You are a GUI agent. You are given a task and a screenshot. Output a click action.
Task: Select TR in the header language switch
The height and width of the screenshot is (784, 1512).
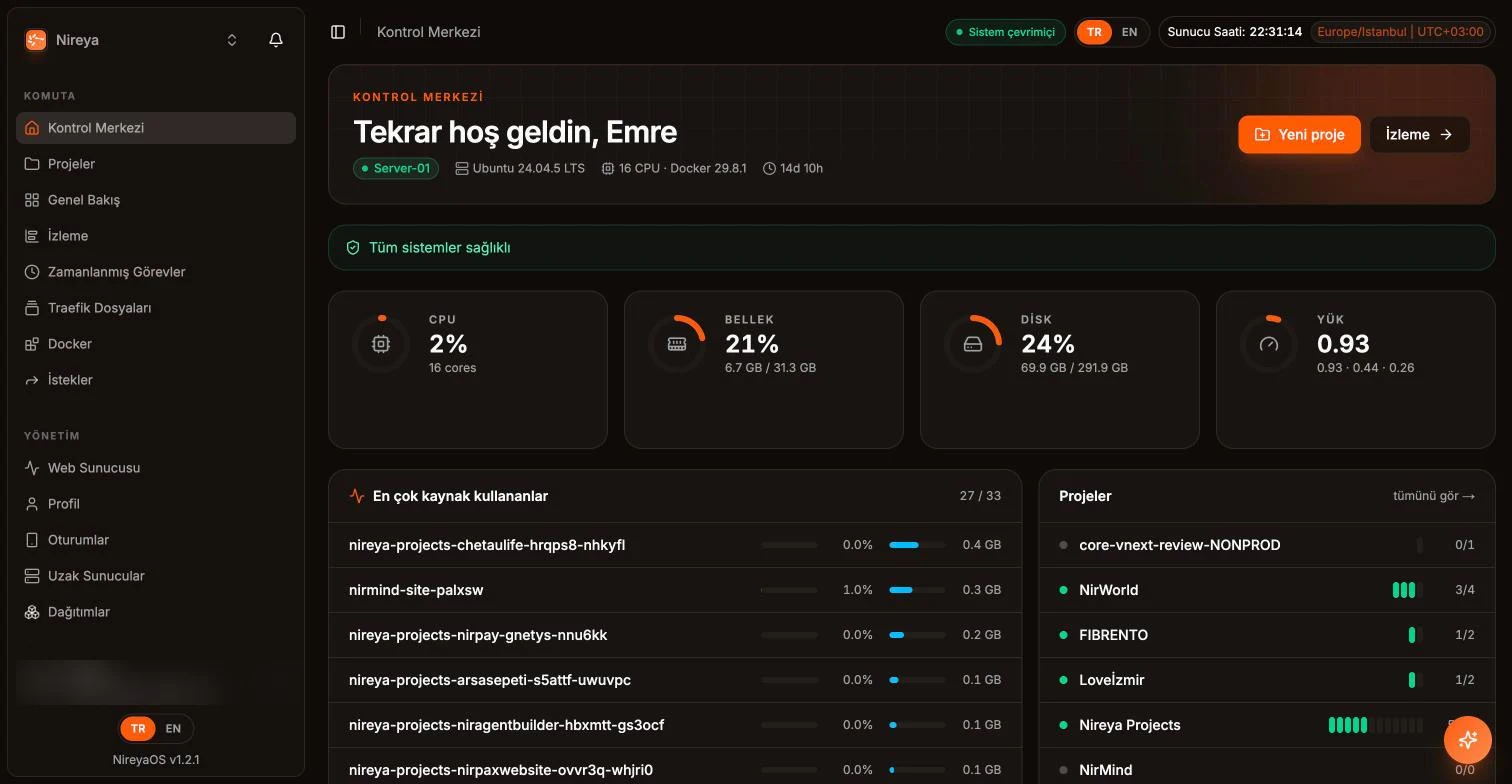[x=1094, y=32]
